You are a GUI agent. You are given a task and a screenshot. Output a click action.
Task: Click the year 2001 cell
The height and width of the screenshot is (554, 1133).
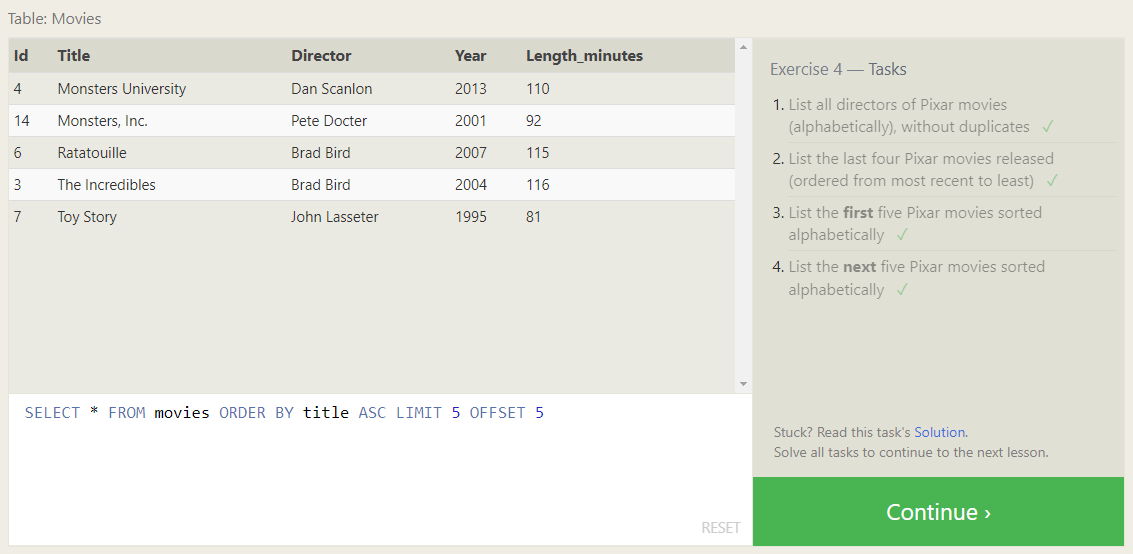click(x=470, y=121)
